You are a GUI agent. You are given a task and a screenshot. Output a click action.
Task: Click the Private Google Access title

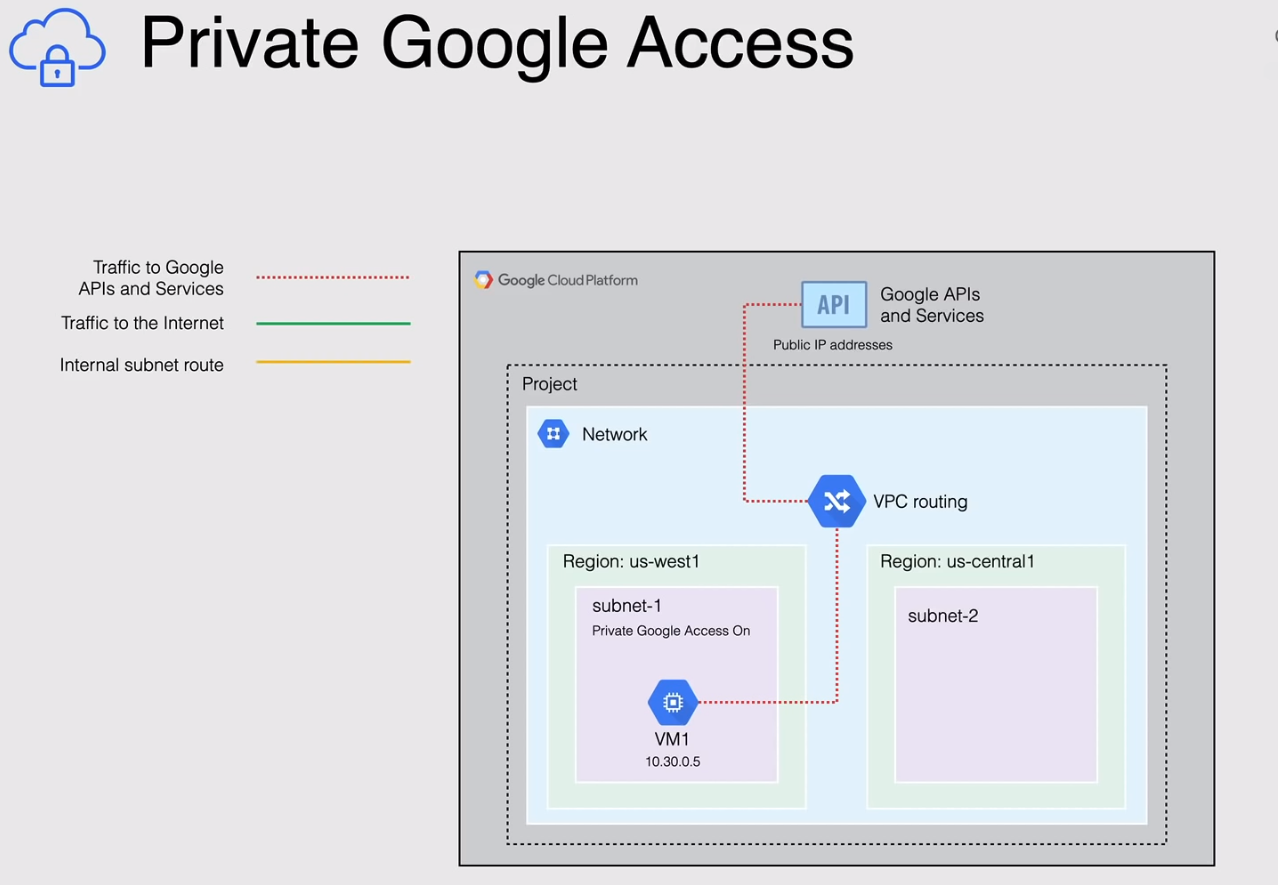click(x=497, y=44)
